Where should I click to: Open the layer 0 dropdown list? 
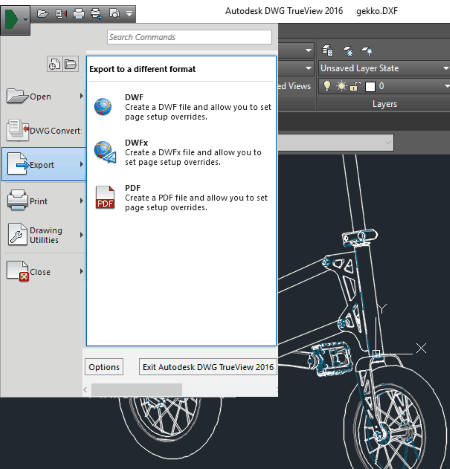[x=447, y=86]
